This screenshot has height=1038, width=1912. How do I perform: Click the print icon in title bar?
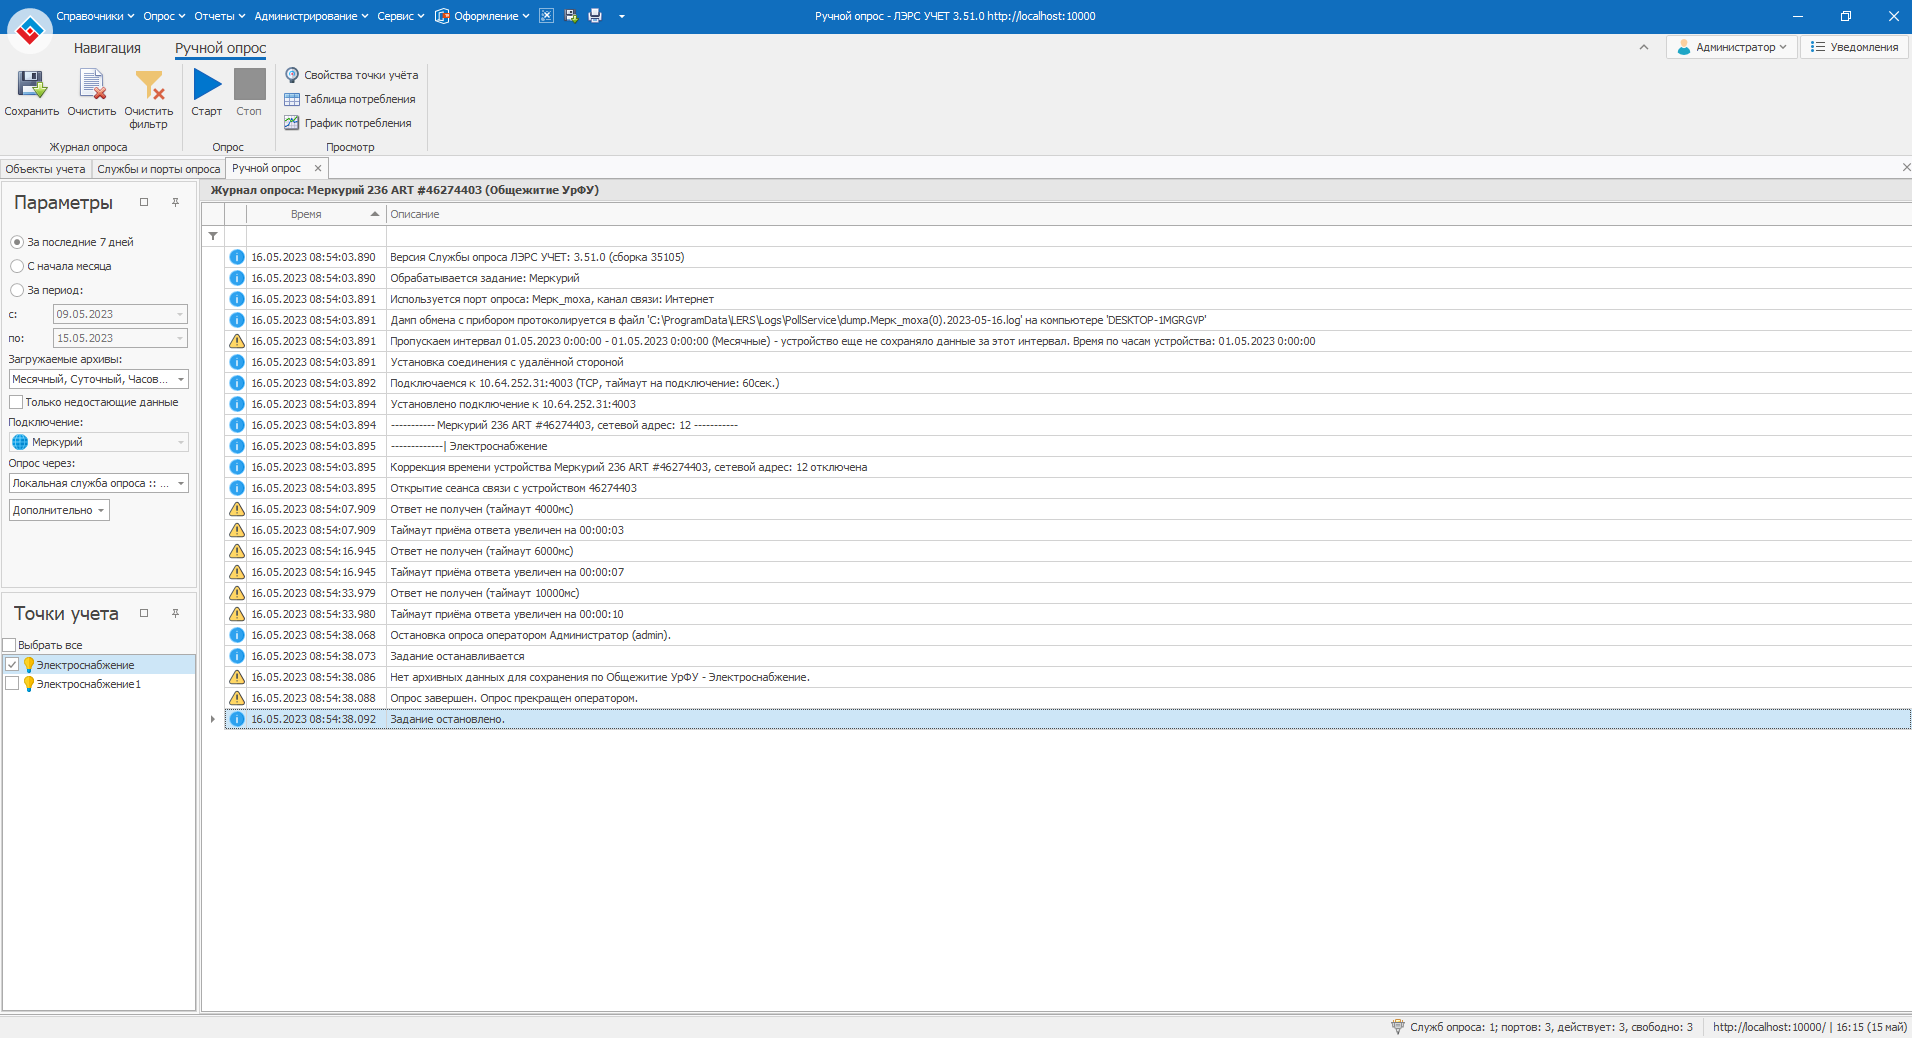click(x=595, y=16)
